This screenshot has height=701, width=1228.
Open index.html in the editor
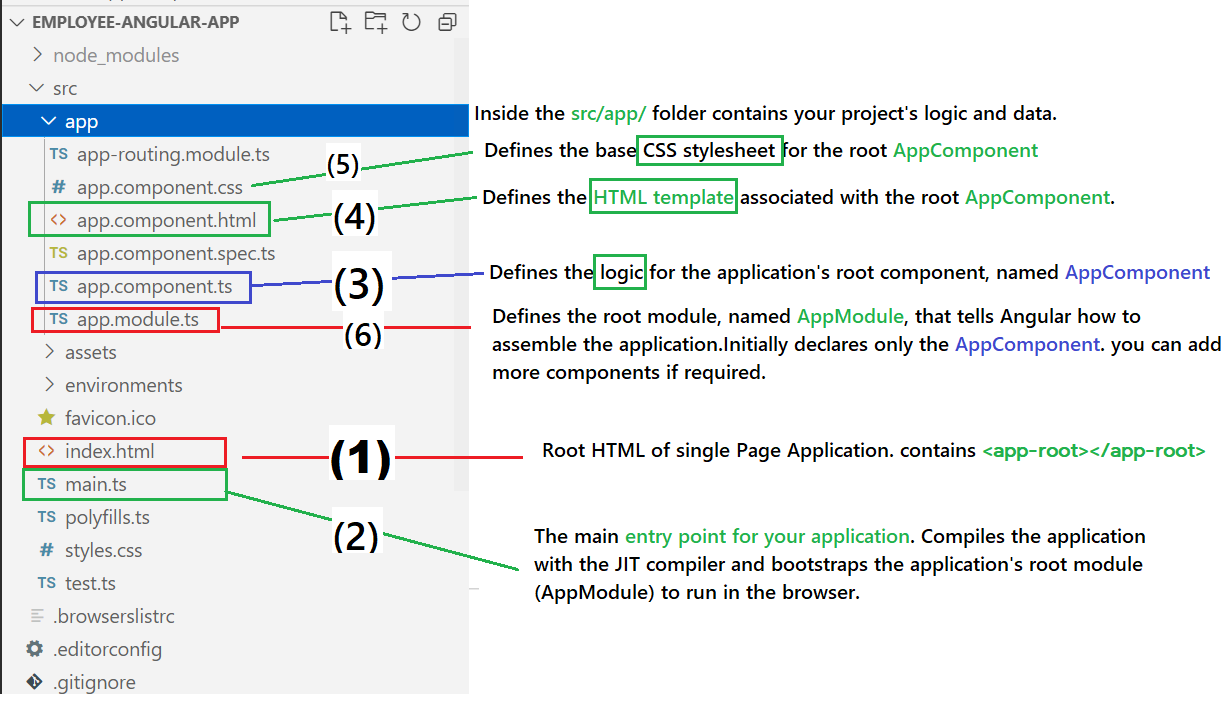click(x=110, y=451)
